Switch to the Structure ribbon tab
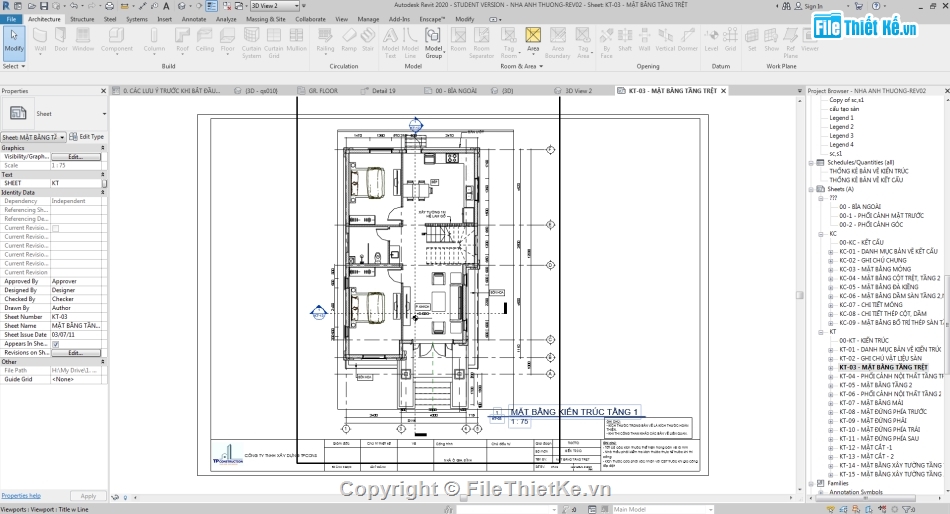 pyautogui.click(x=82, y=19)
